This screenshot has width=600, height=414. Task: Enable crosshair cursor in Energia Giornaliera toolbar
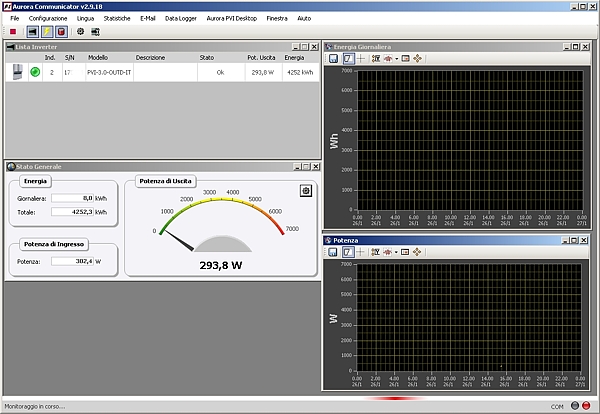360,59
